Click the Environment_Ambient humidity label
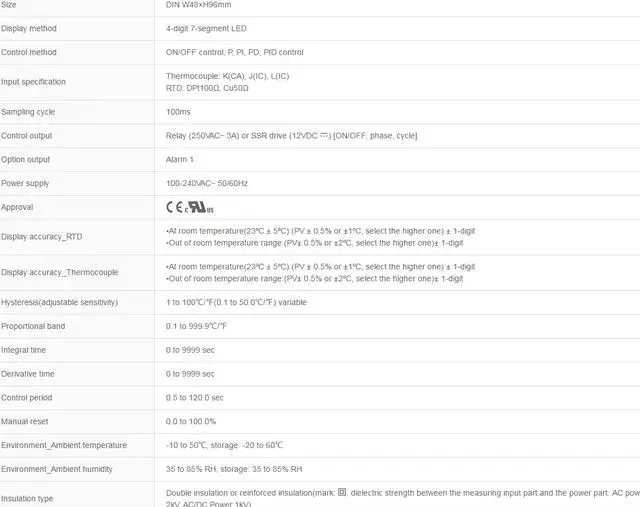 (57, 469)
